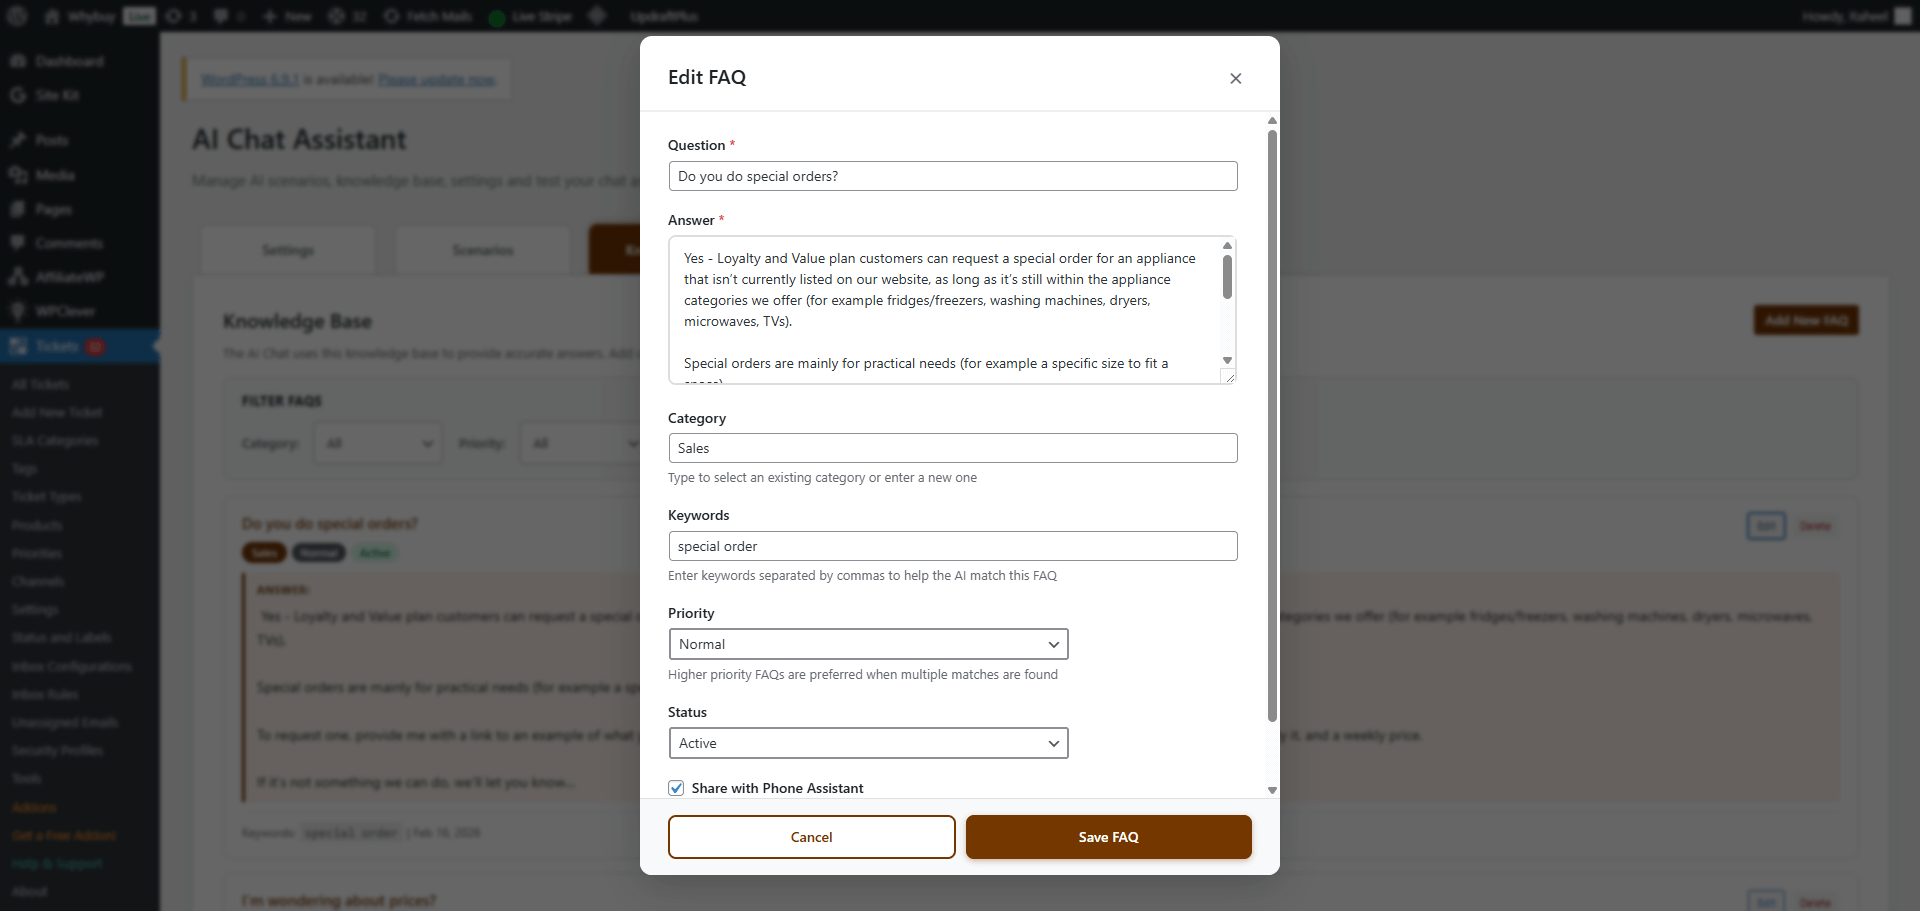This screenshot has height=911, width=1920.
Task: Click the Save FAQ button
Action: [1108, 837]
